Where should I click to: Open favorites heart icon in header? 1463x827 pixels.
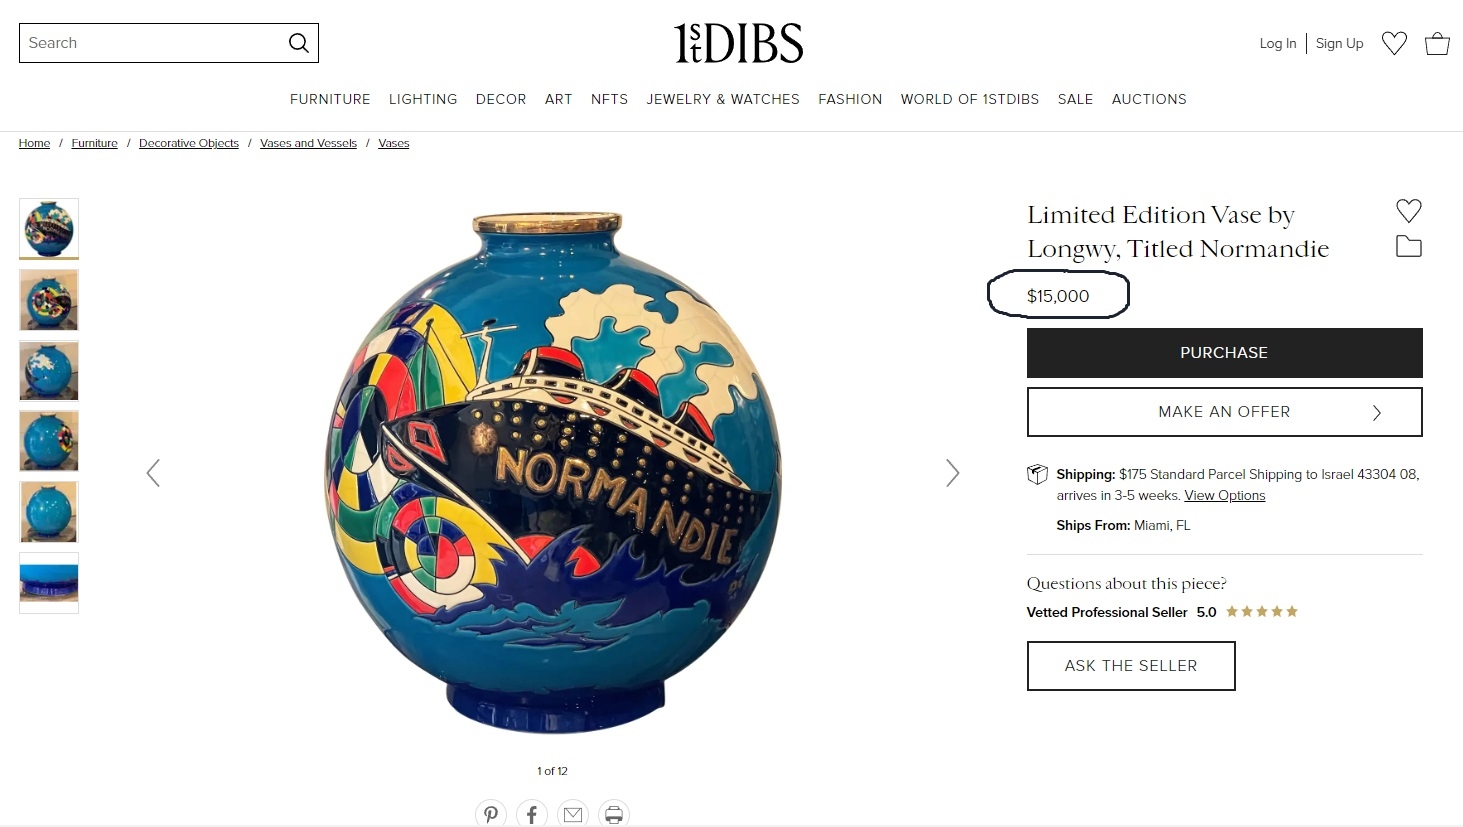pos(1394,43)
